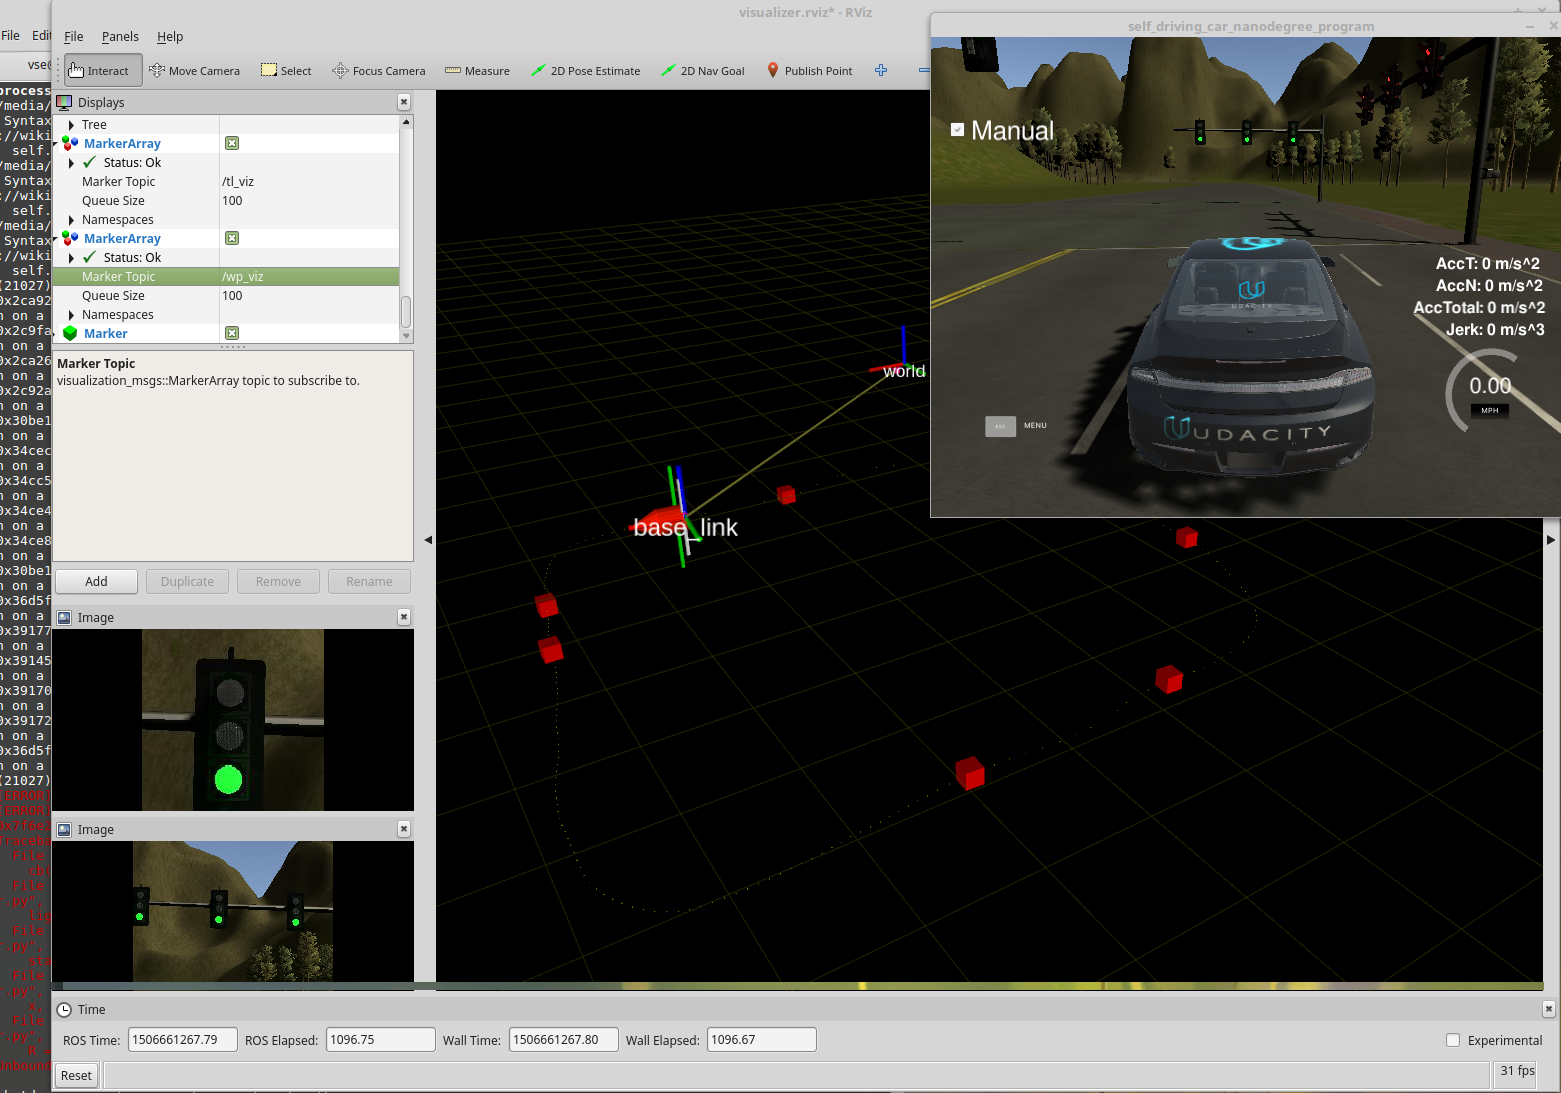Click the green cube Marker icon
This screenshot has height=1093, width=1561.
(x=70, y=333)
